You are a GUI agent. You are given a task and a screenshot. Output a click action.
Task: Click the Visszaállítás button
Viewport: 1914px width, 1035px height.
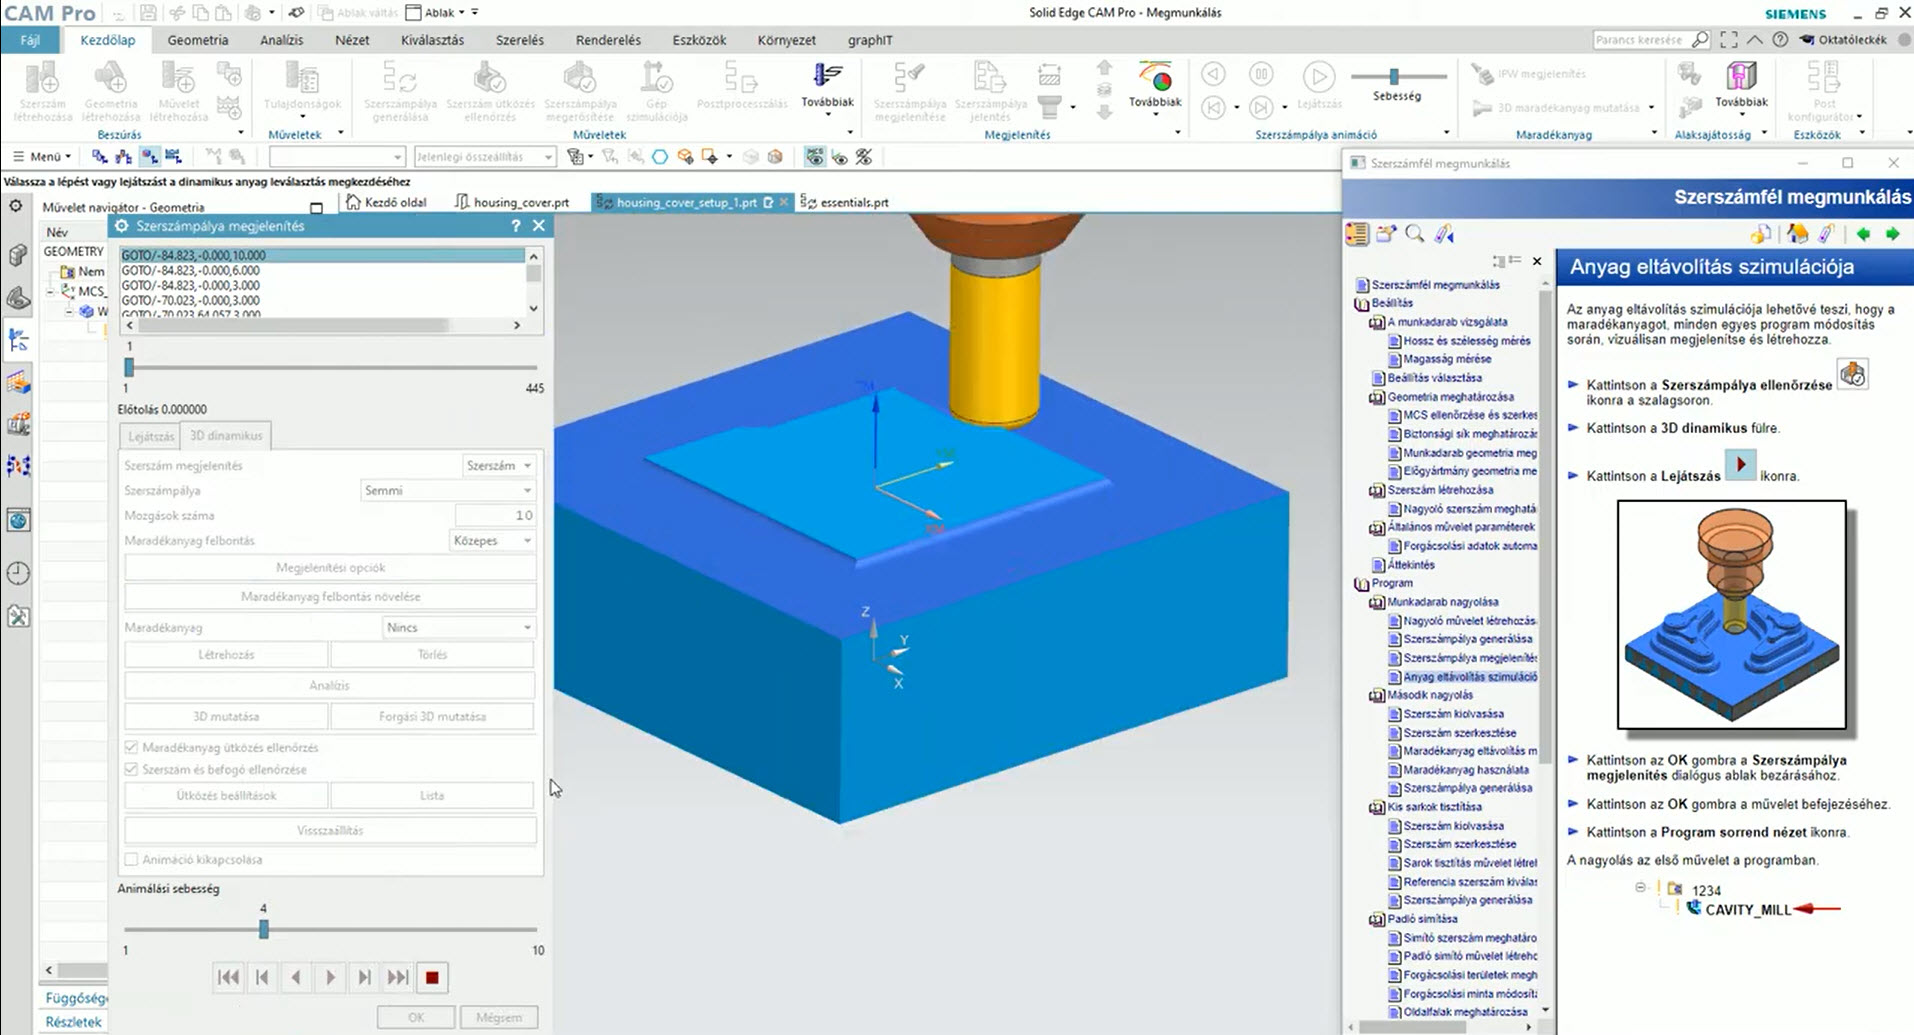(x=330, y=830)
